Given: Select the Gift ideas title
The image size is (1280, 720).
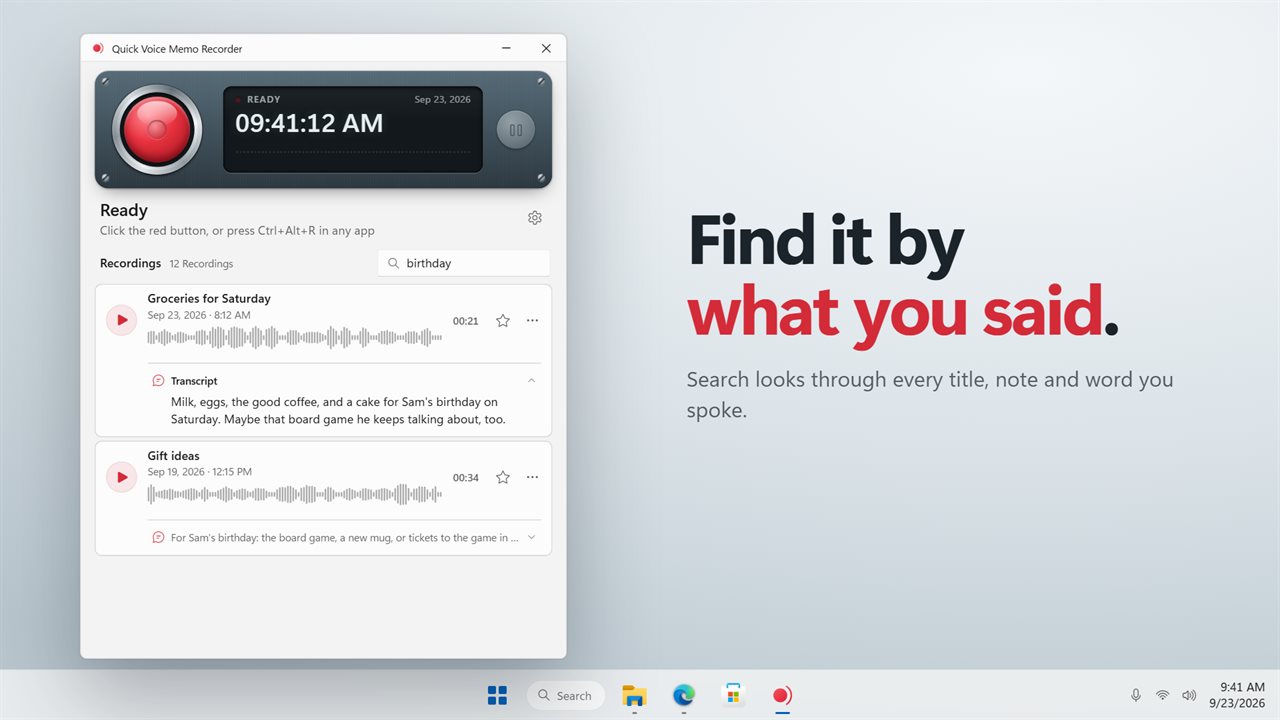Looking at the screenshot, I should 174,456.
